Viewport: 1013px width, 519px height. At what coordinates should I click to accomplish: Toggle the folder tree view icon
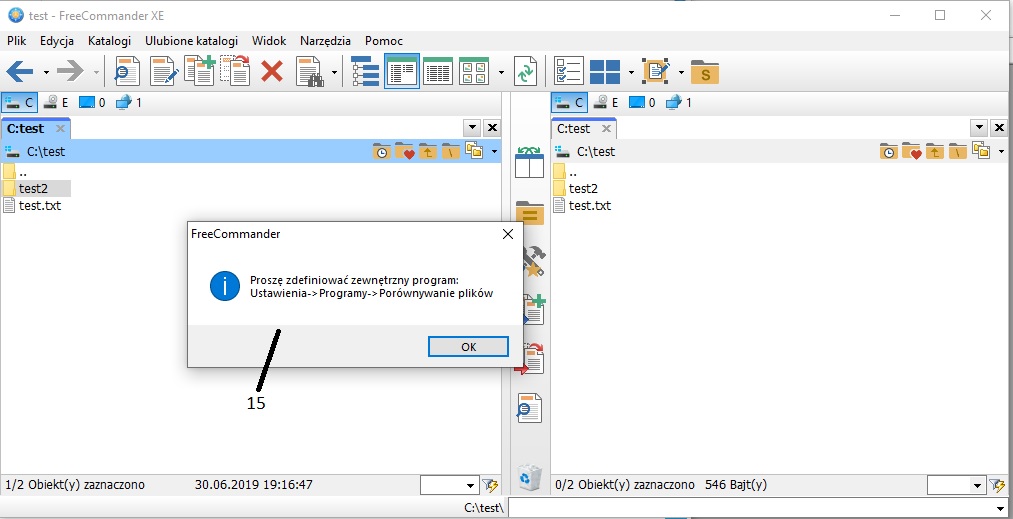pos(365,71)
